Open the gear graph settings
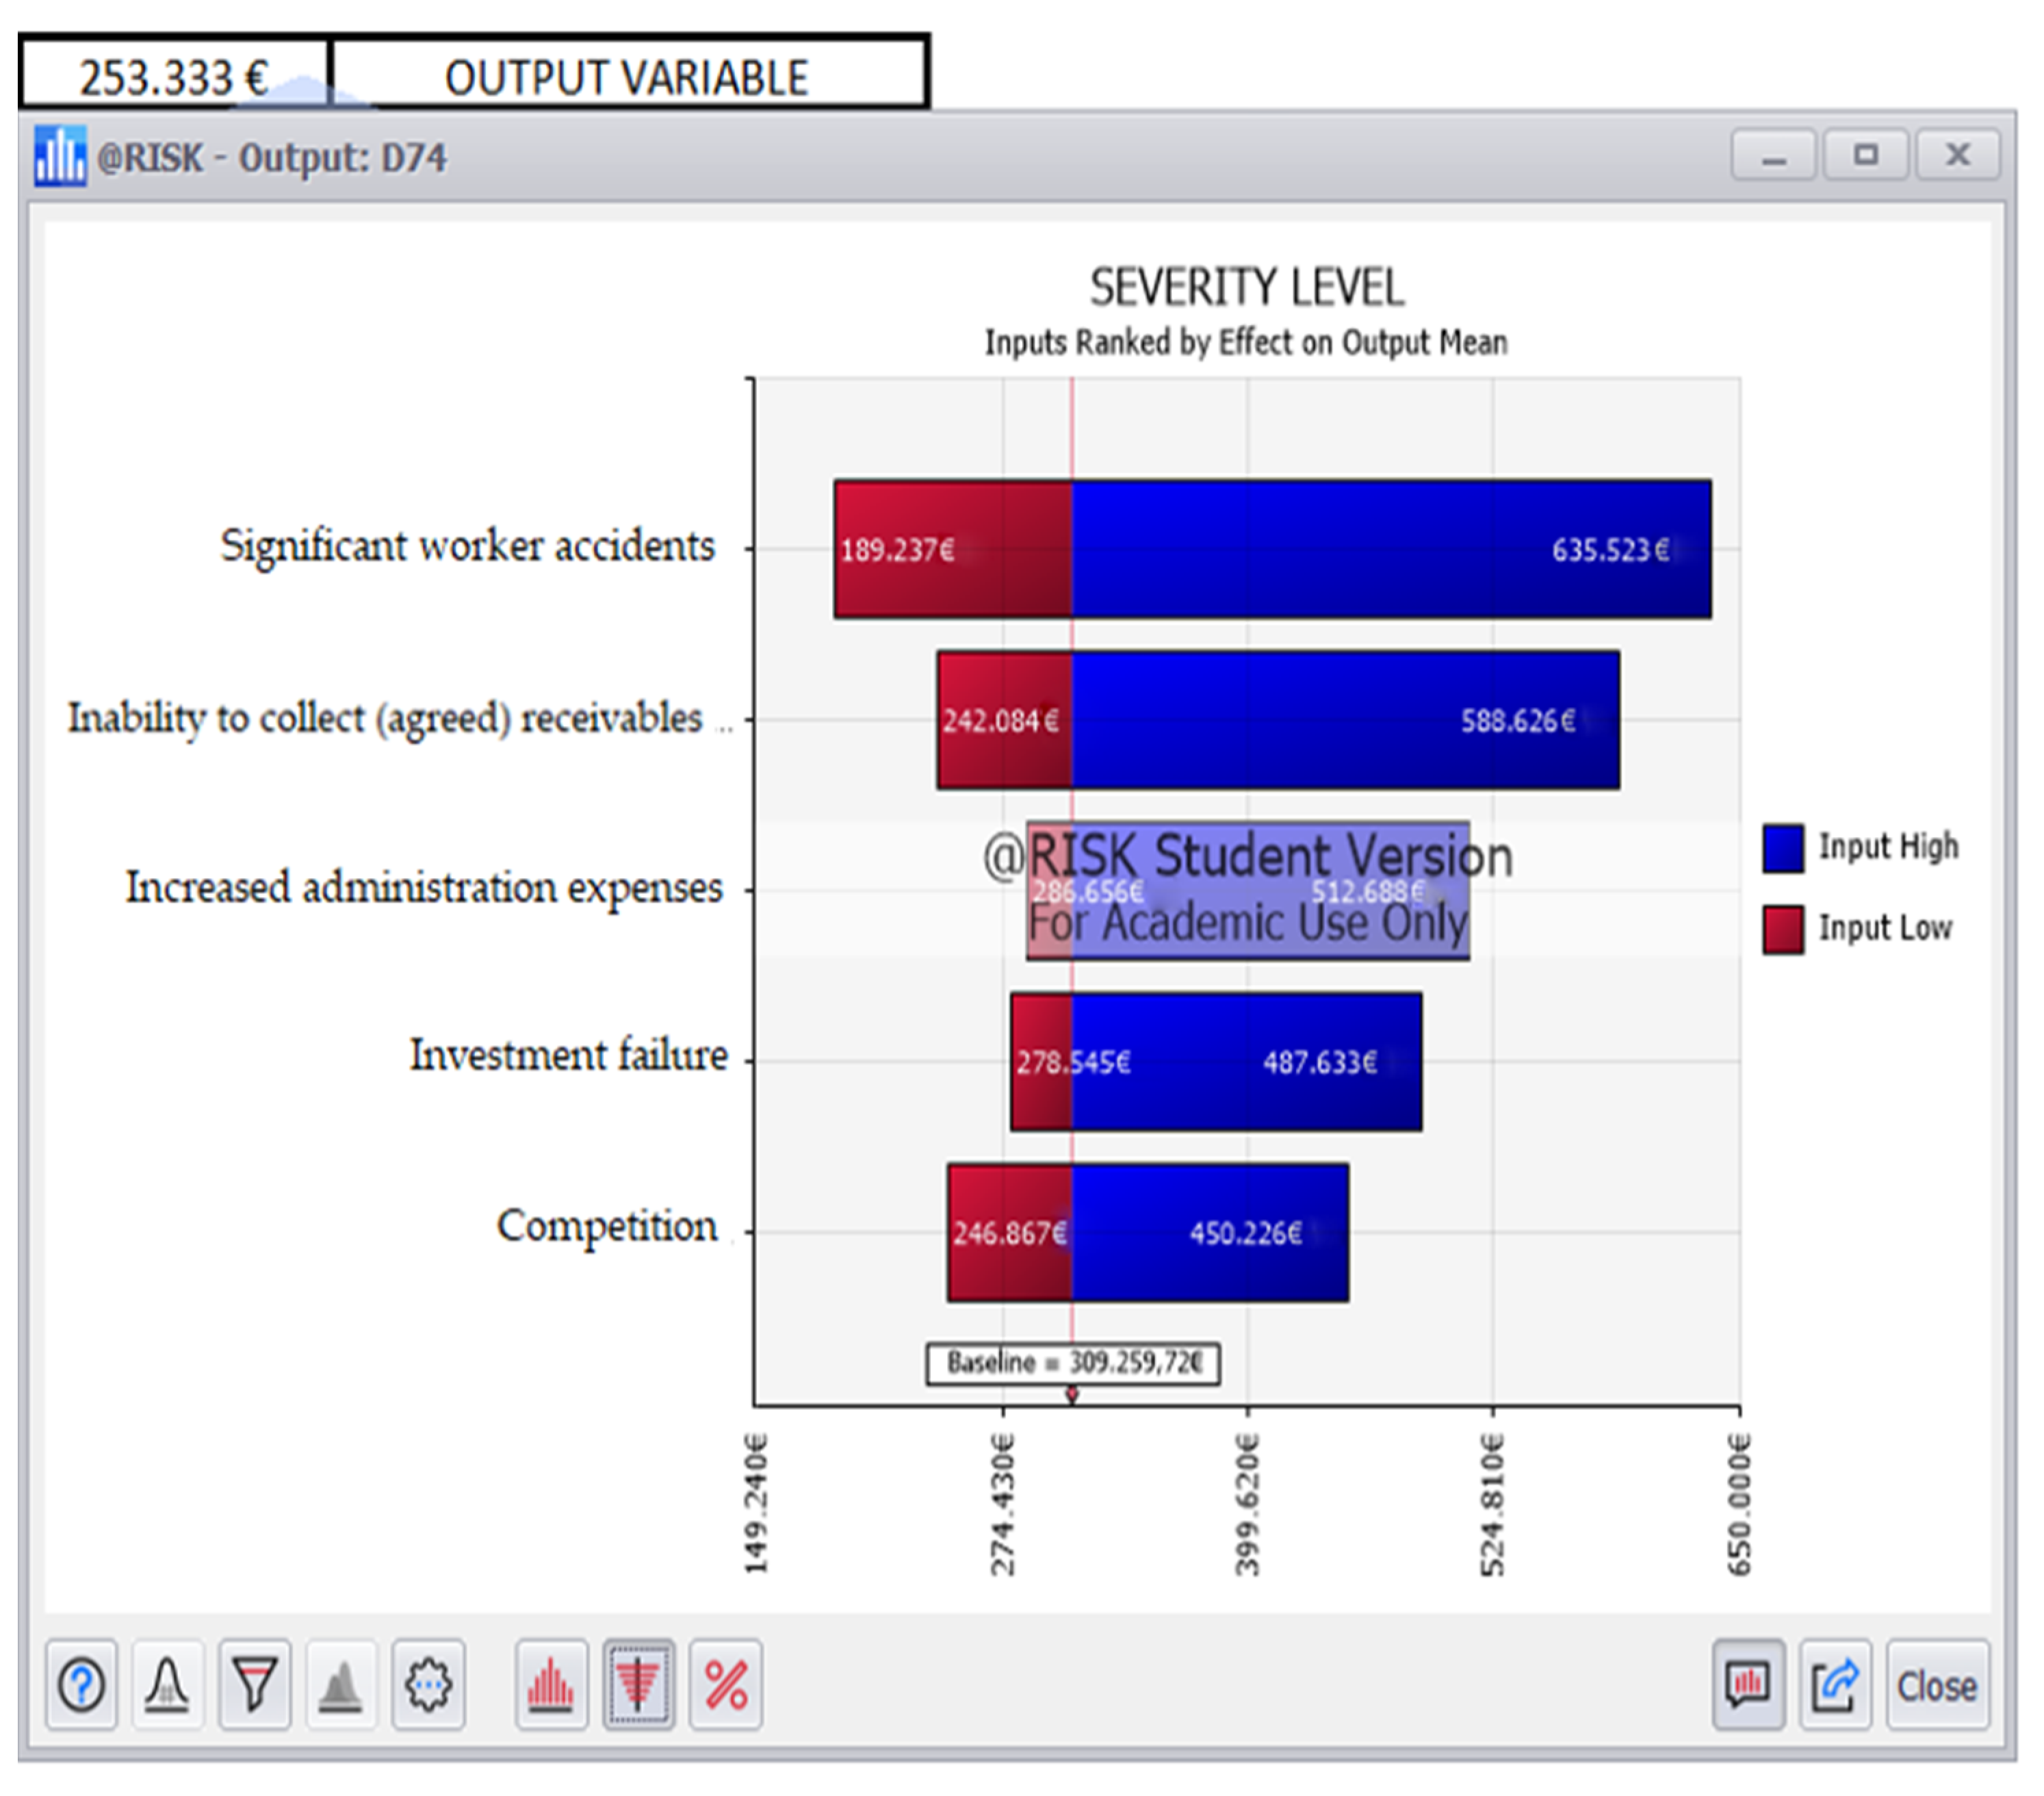This screenshot has height=1796, width=2044. coord(428,1685)
